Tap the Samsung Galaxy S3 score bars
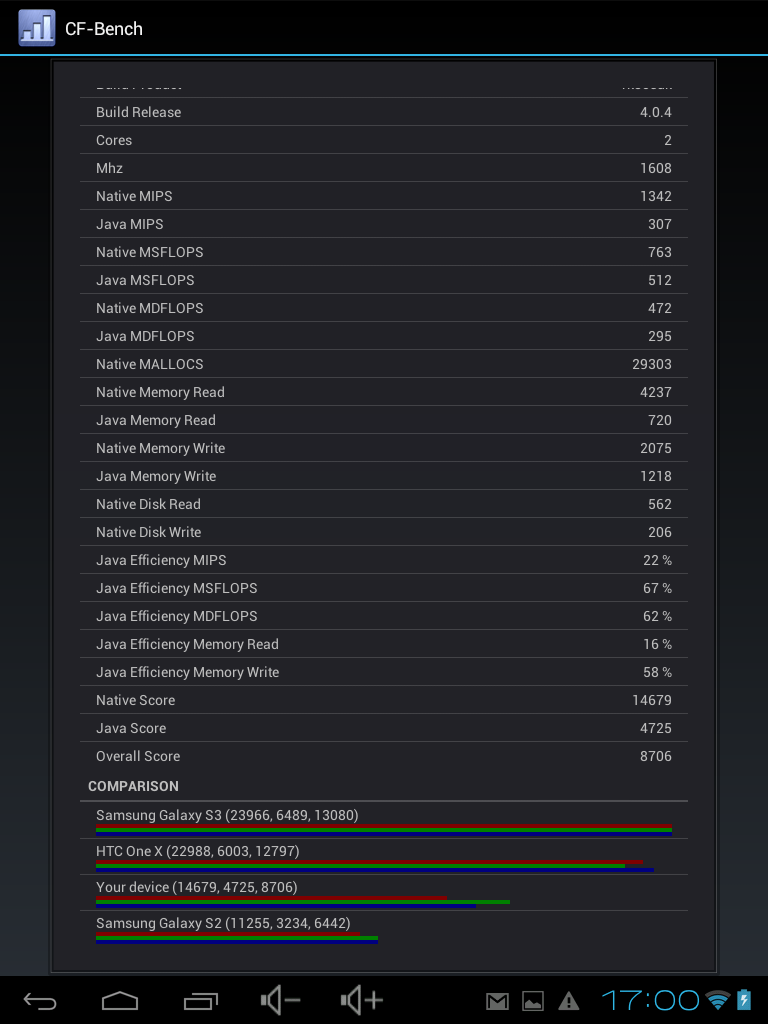768x1024 pixels. pos(384,831)
